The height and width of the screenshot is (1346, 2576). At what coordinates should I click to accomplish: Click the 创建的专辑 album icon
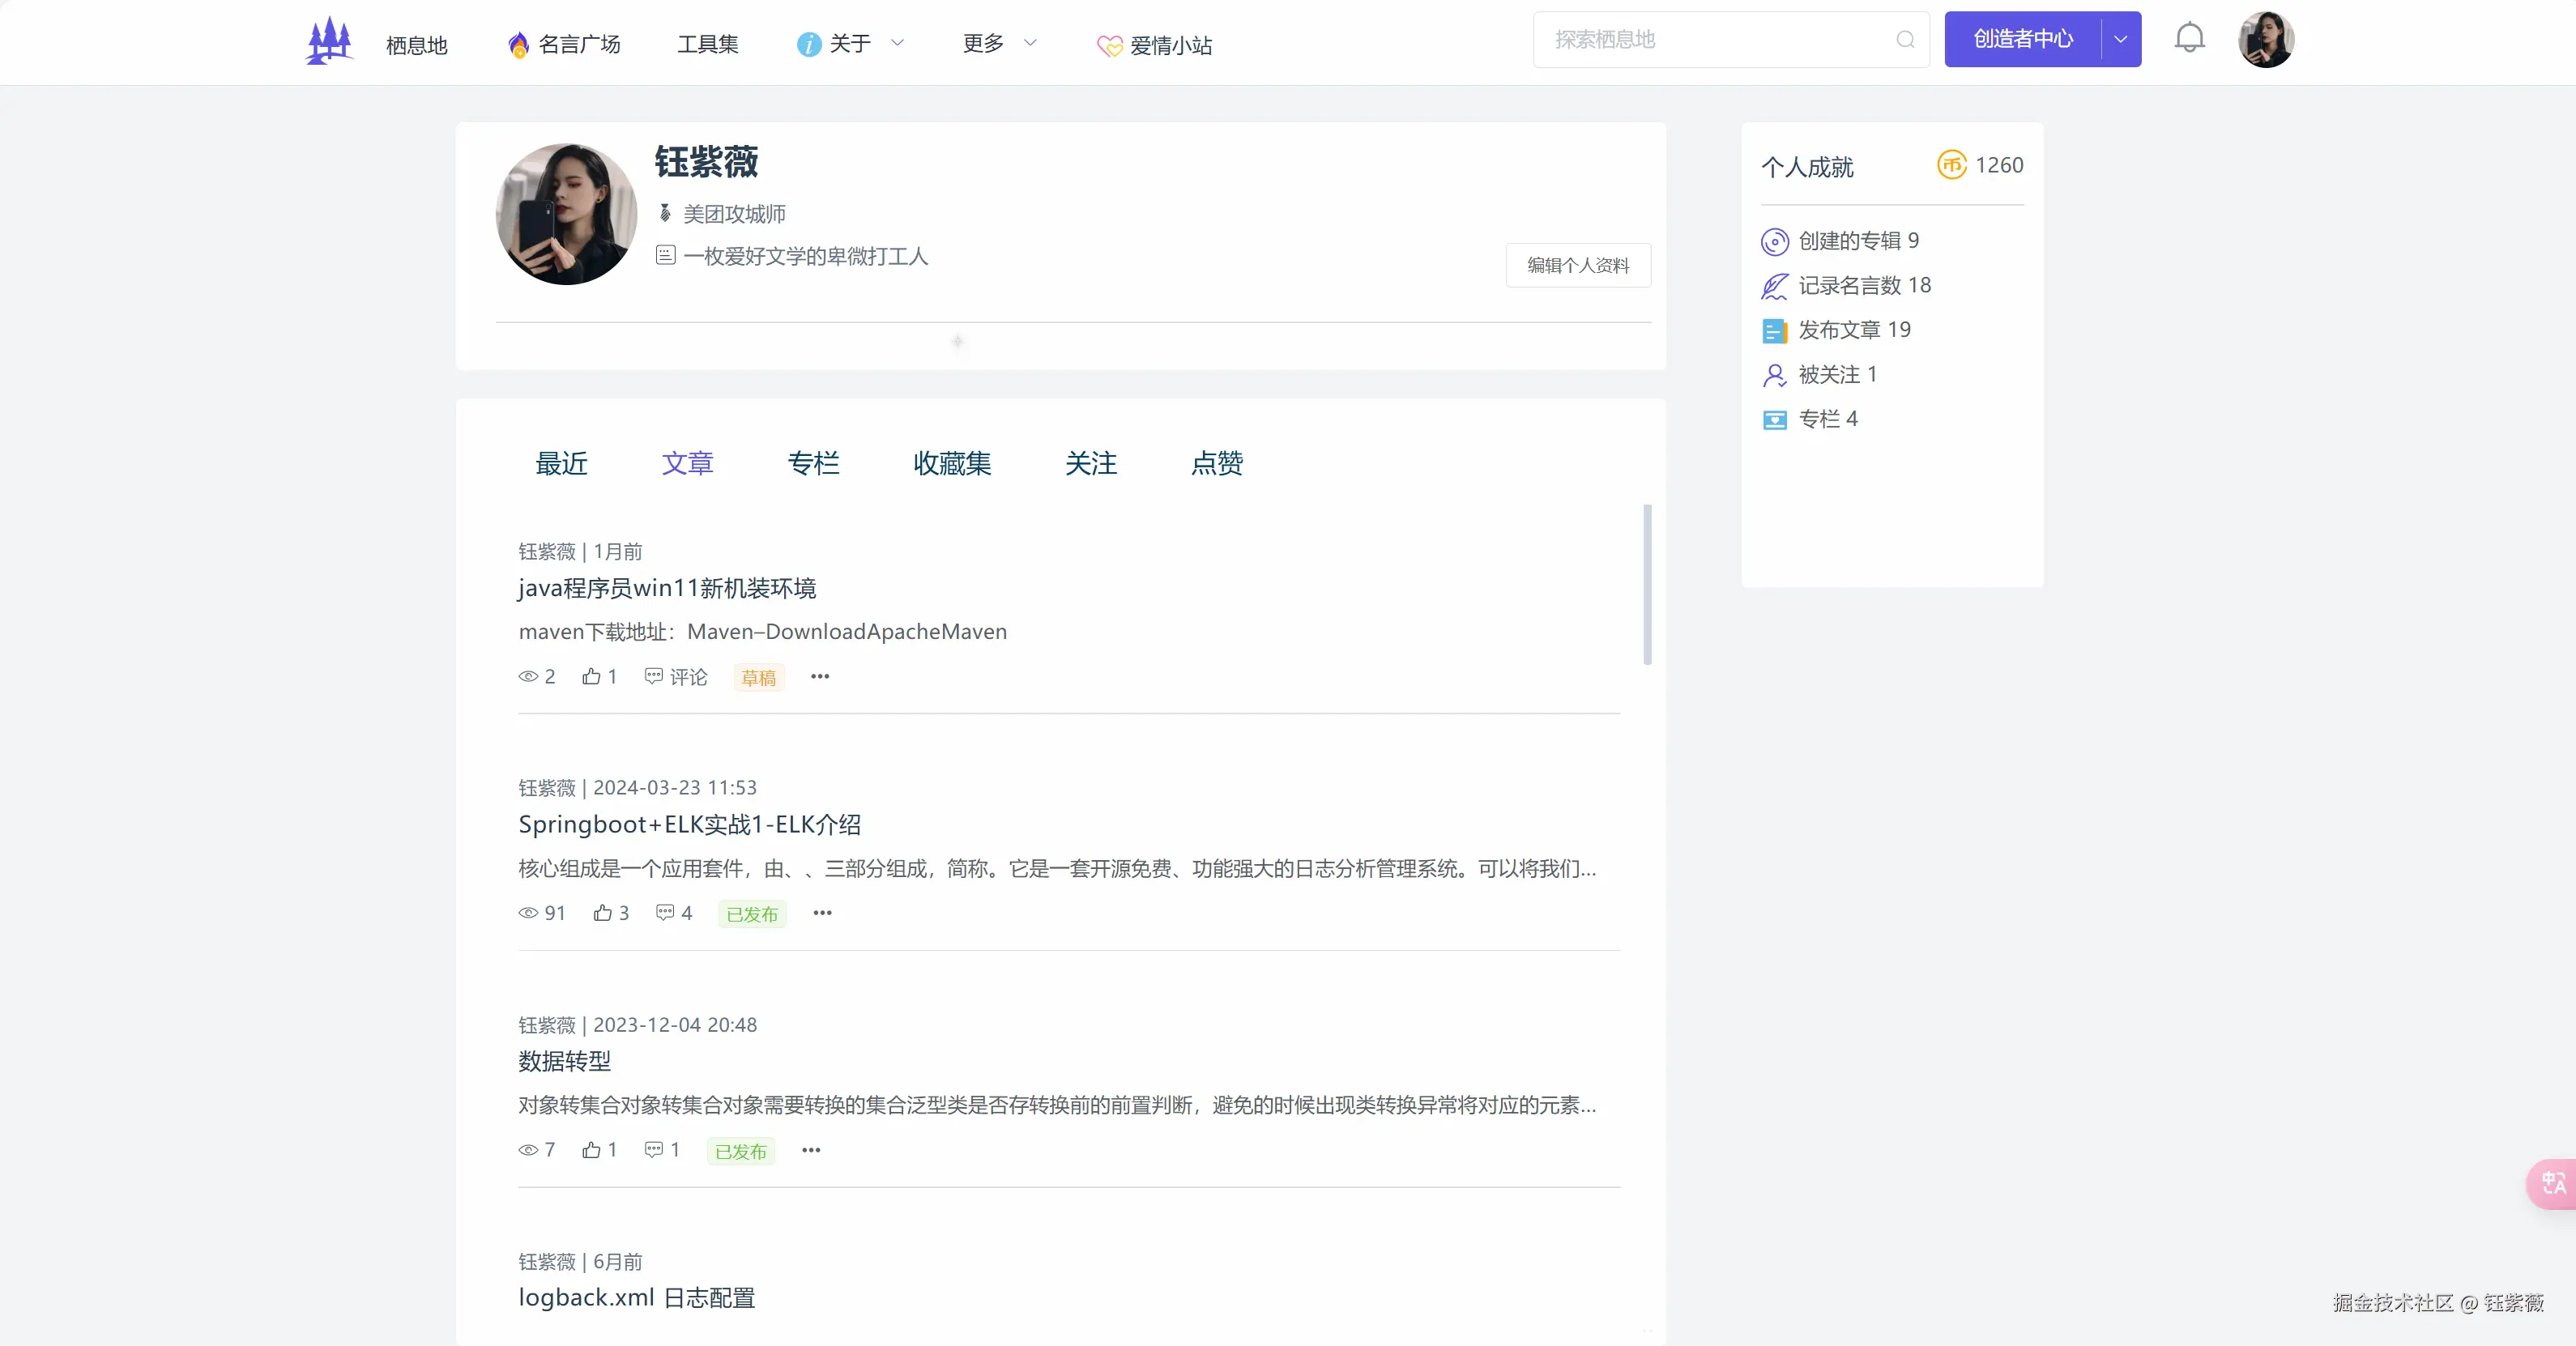1774,241
